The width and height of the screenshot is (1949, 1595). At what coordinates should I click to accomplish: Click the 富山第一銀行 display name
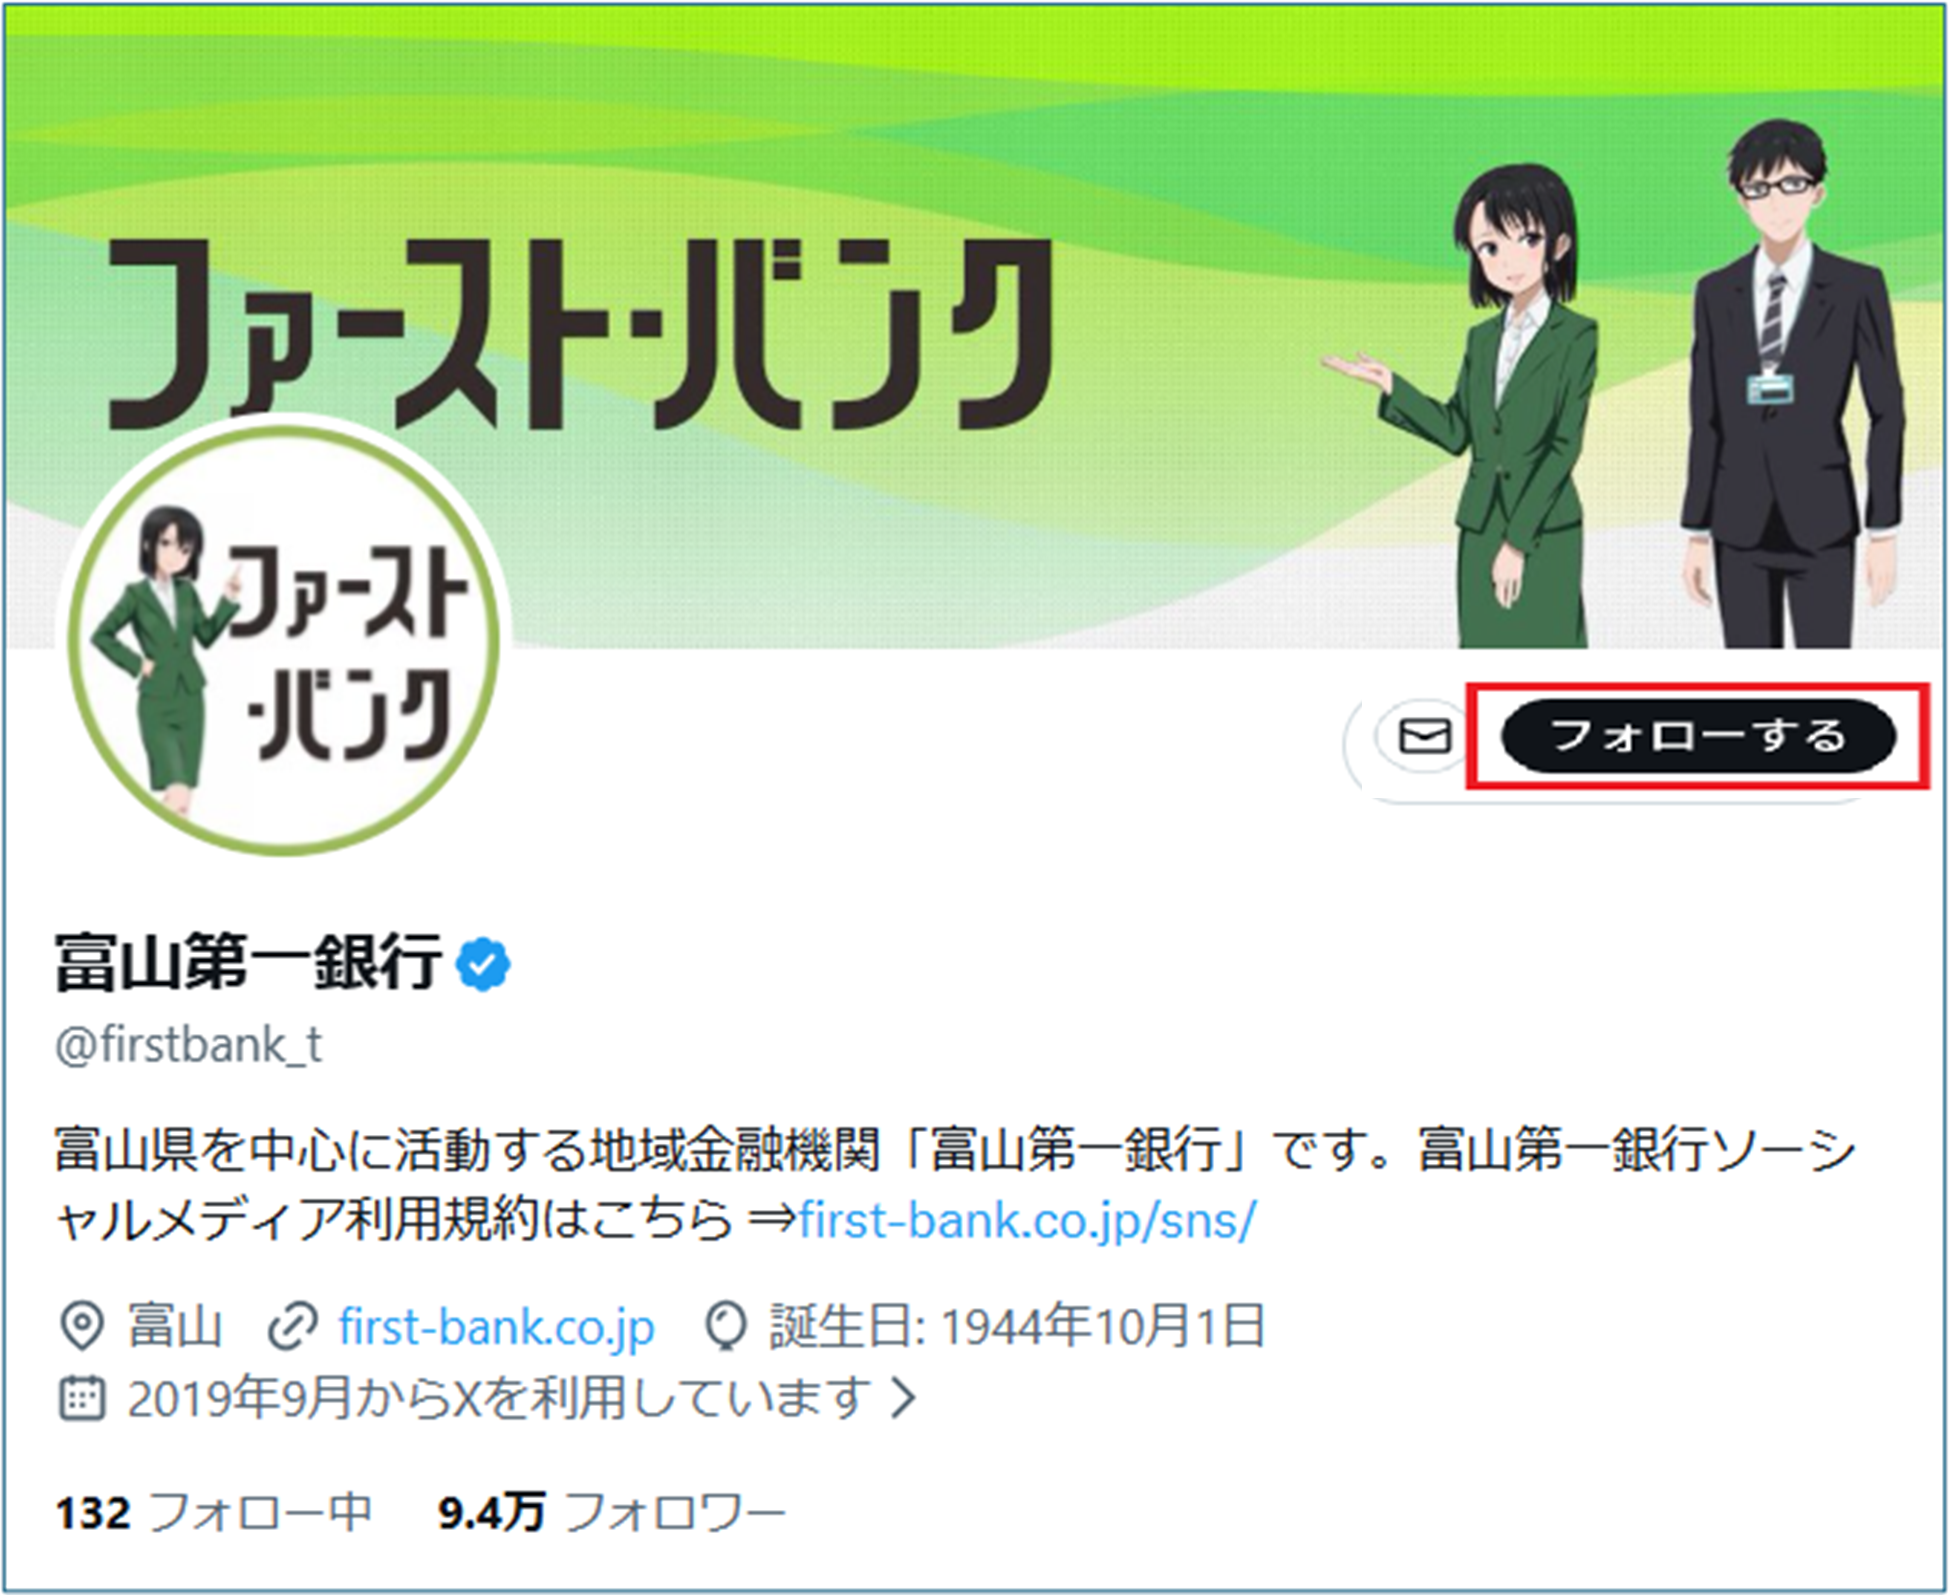click(249, 962)
